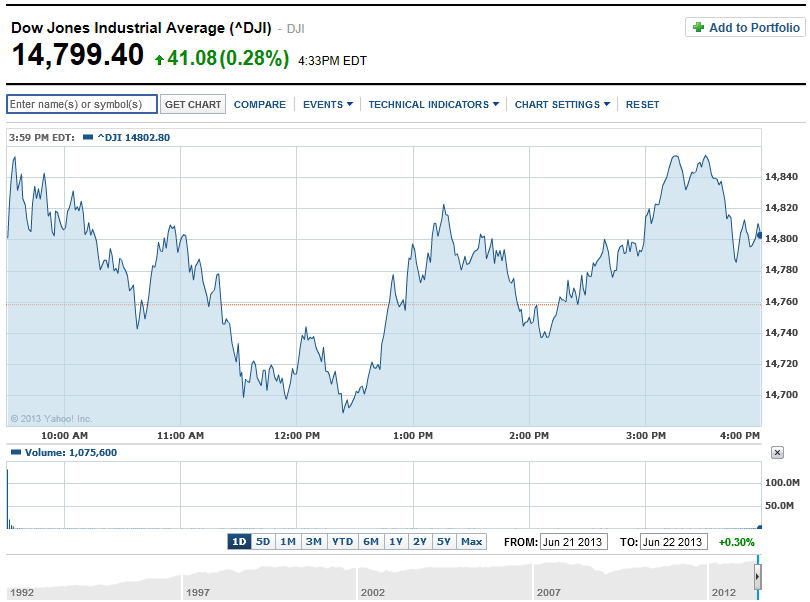Click the green plus Add to Portfolio icon
The image size is (810, 602).
(x=698, y=28)
